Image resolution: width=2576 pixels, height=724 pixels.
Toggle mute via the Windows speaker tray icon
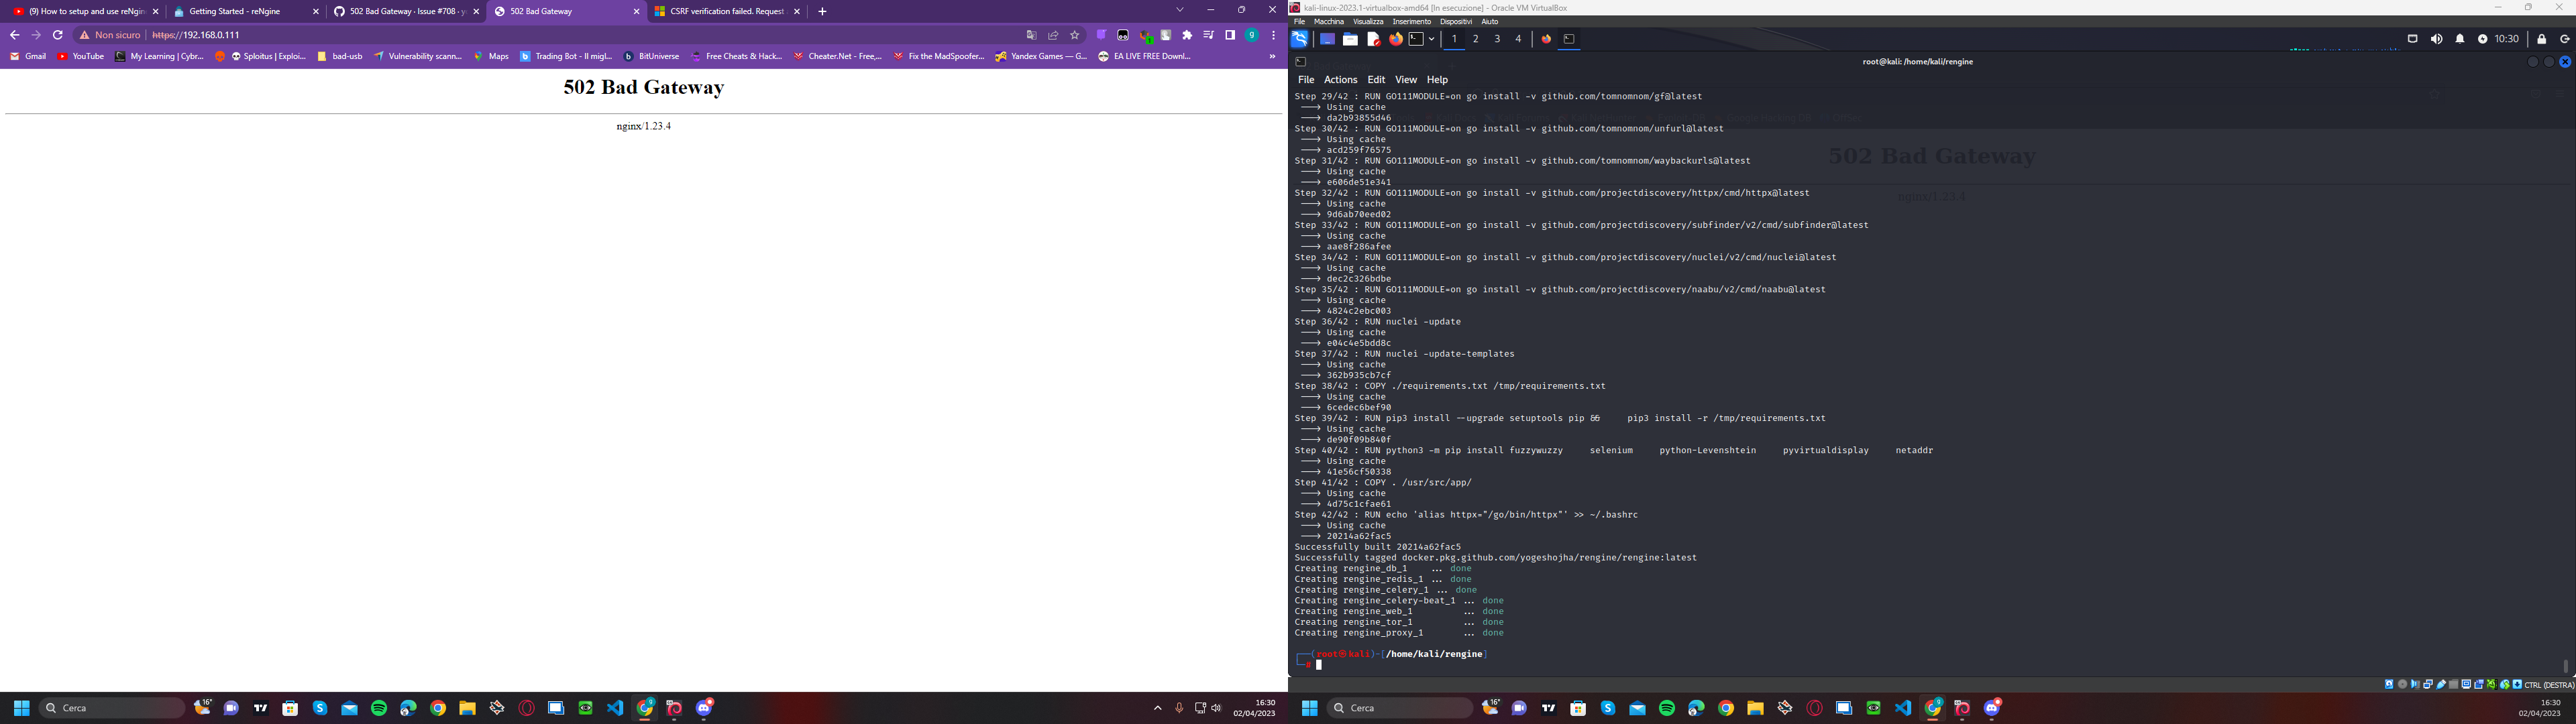click(x=1216, y=708)
